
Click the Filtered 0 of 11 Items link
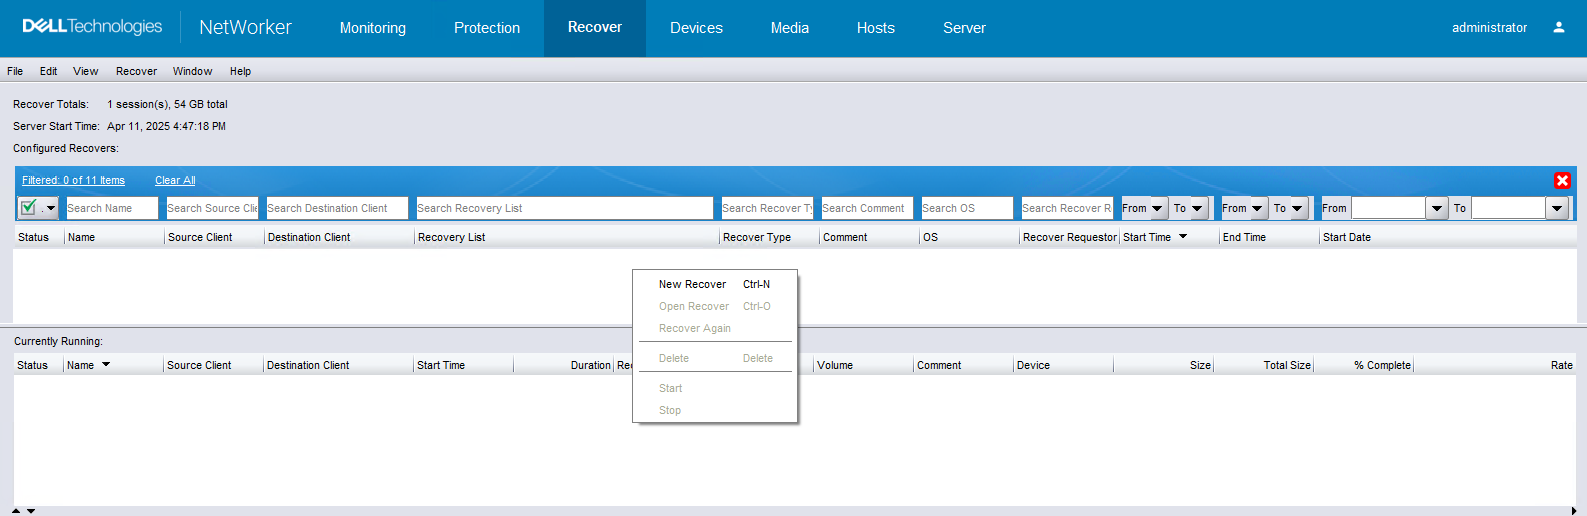click(x=73, y=180)
